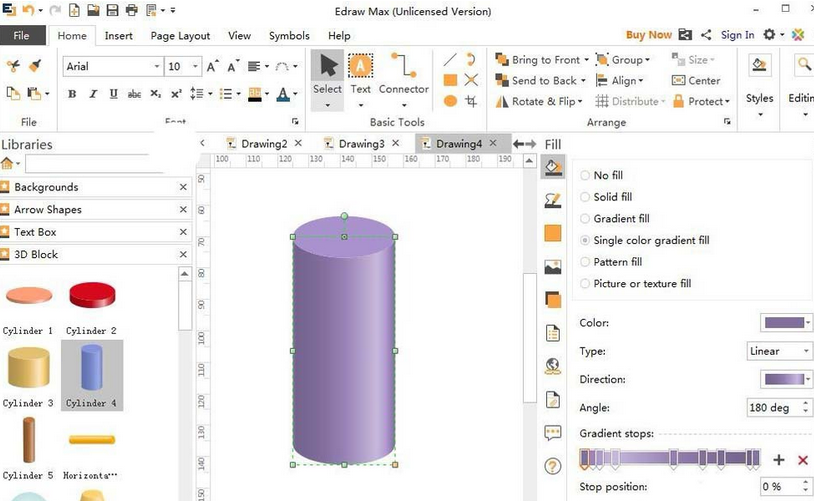This screenshot has height=501, width=814.
Task: Click the Buy Now link
Action: pos(648,35)
